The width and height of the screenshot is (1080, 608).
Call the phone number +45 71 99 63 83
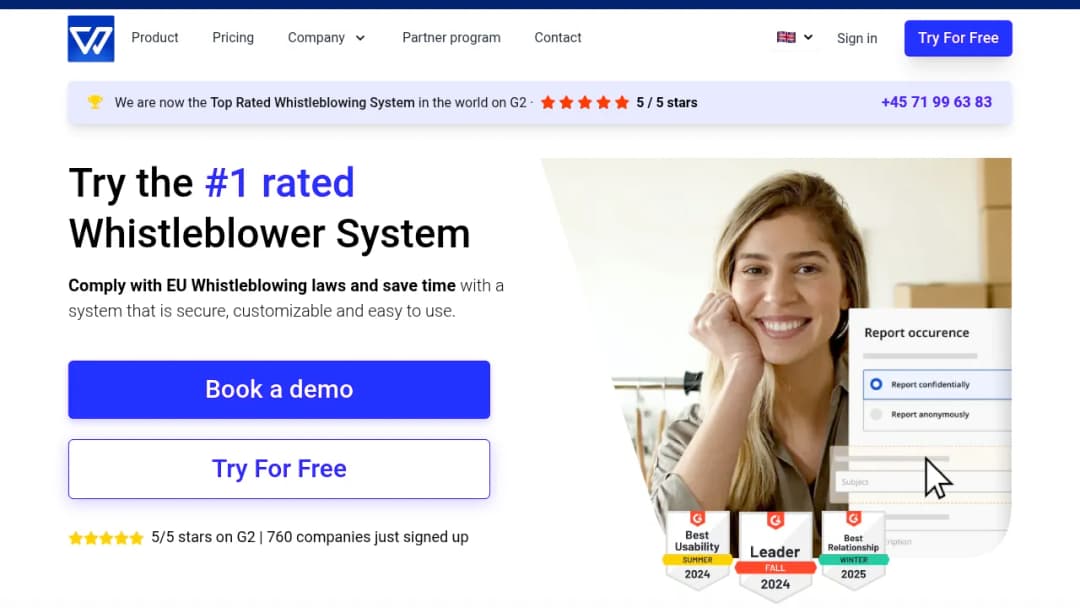[x=936, y=102]
